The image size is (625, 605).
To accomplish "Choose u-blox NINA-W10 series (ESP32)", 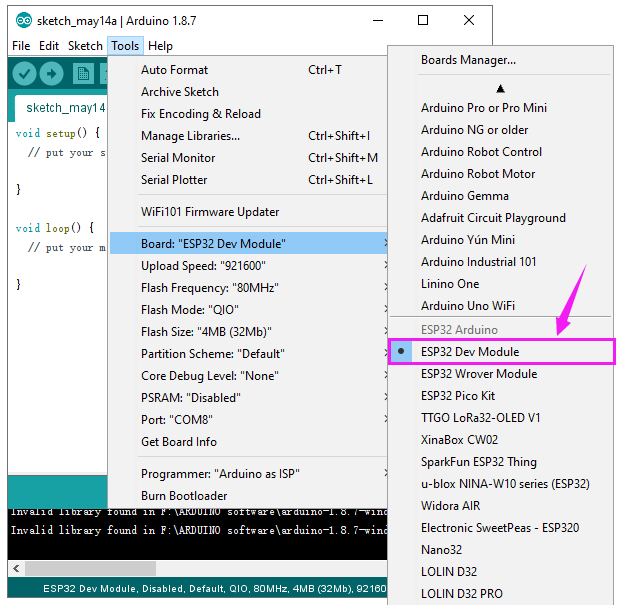I will (501, 483).
